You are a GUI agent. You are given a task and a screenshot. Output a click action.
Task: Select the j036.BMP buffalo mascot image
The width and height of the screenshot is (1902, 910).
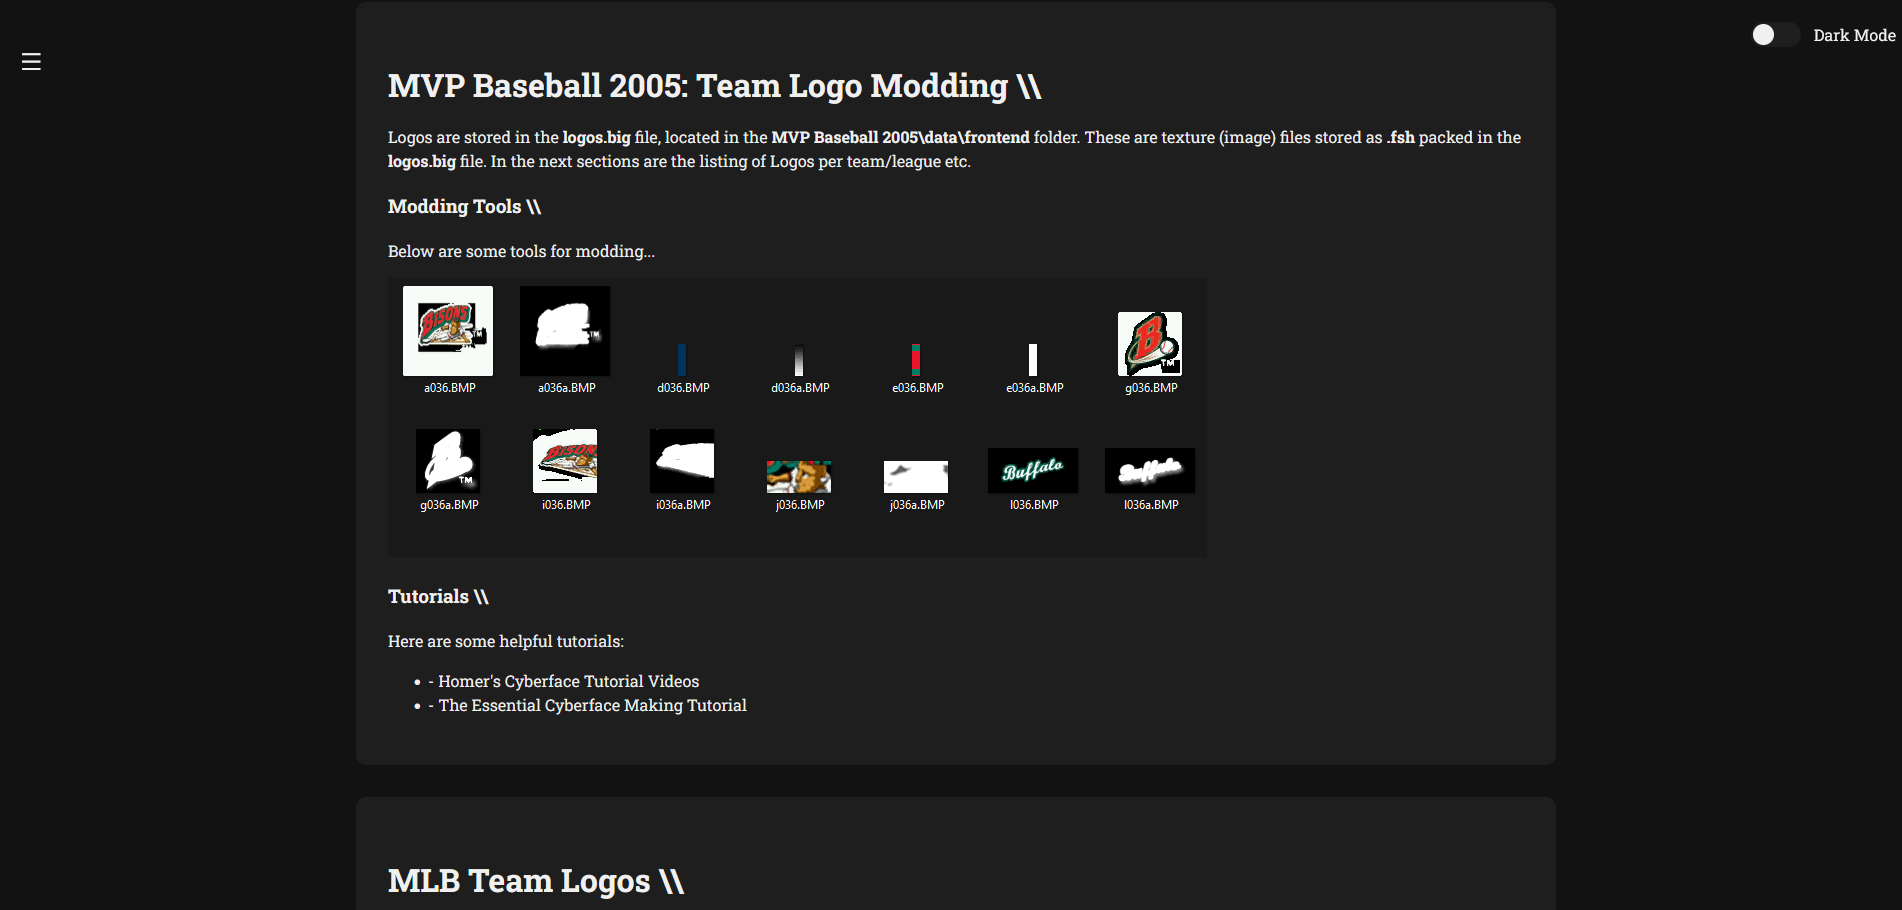(799, 477)
